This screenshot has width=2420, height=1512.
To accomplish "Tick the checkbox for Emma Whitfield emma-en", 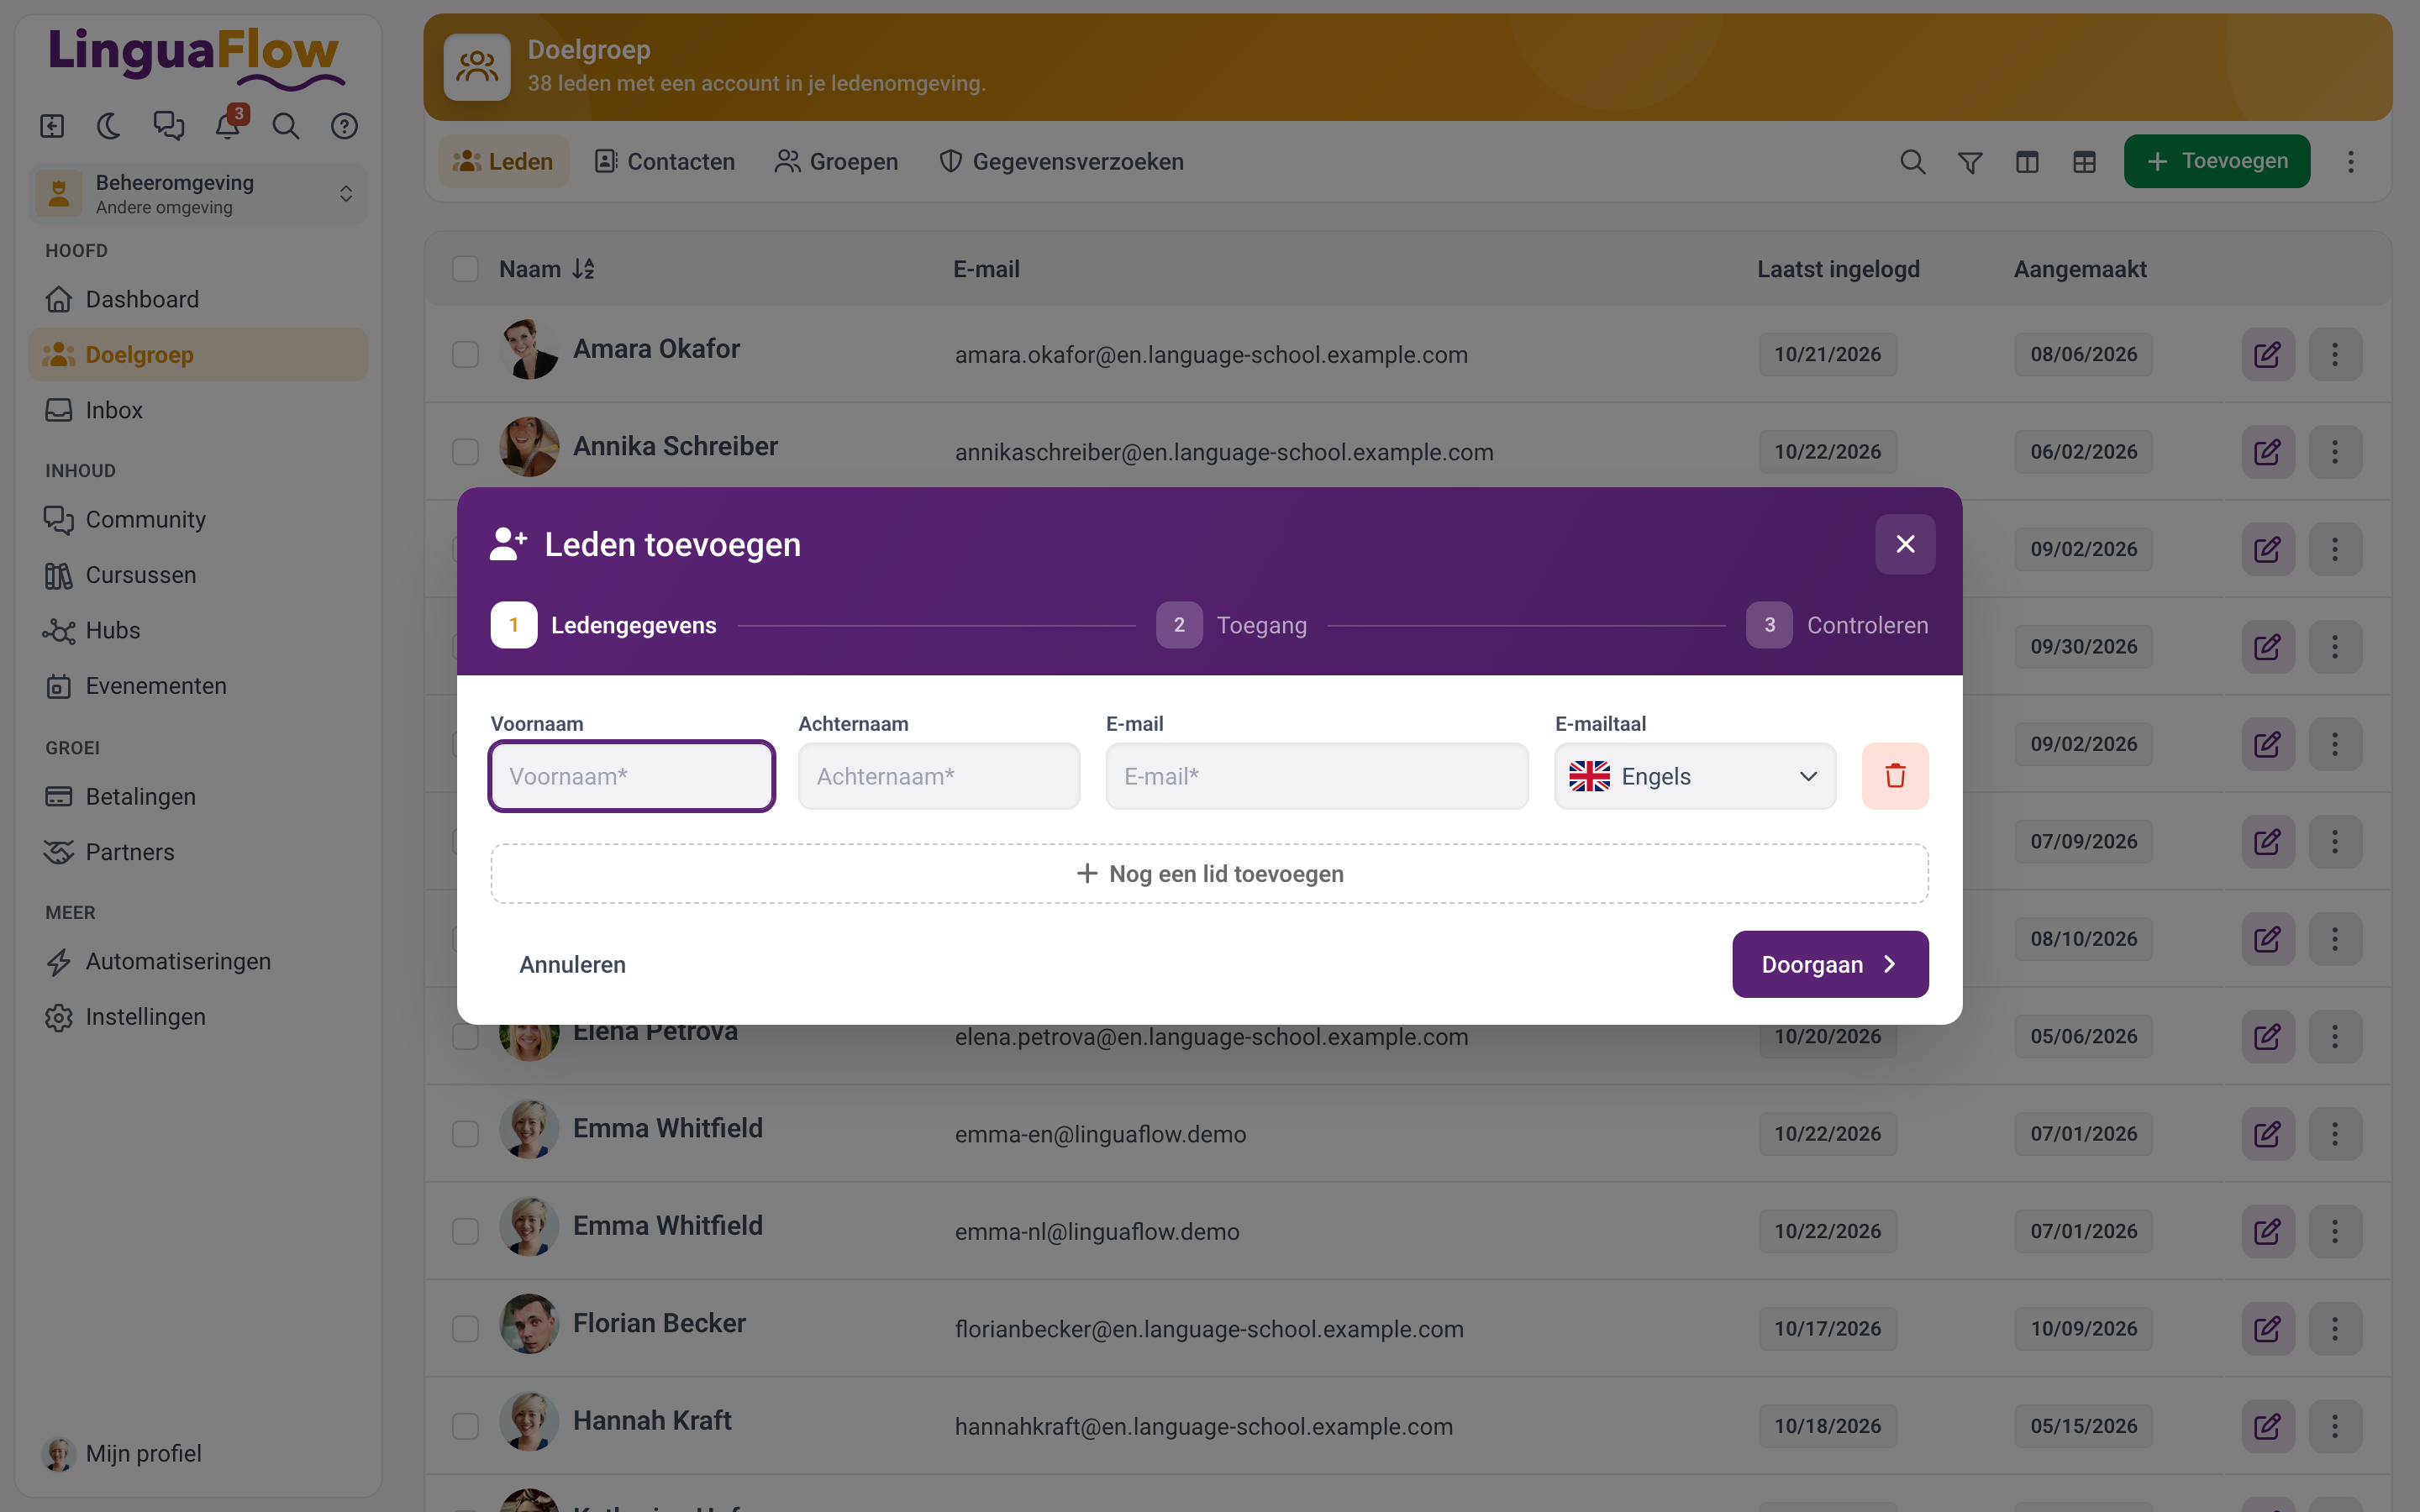I will coord(465,1134).
